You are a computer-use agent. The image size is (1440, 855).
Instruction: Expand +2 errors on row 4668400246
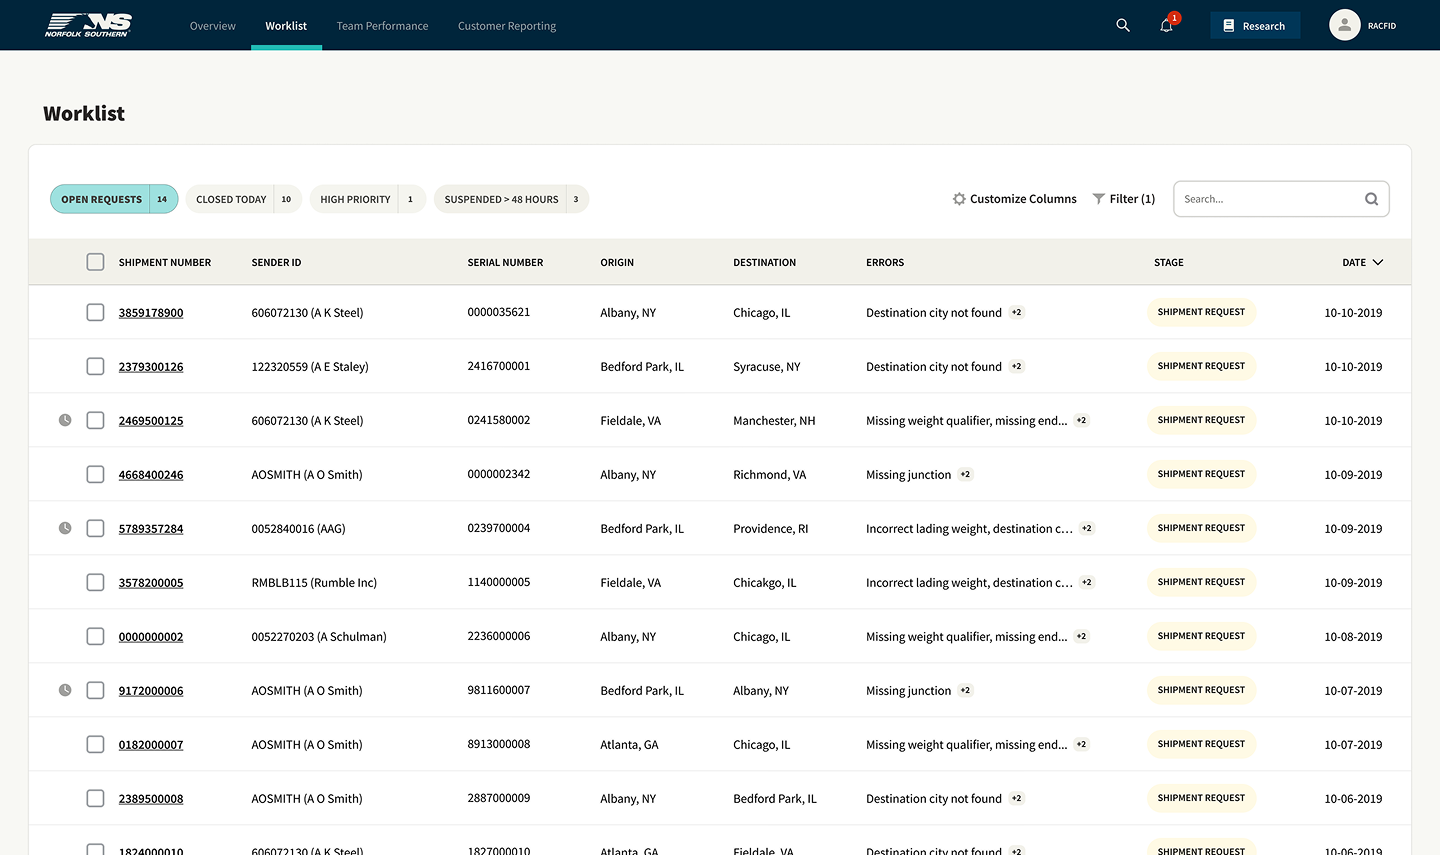pyautogui.click(x=965, y=474)
